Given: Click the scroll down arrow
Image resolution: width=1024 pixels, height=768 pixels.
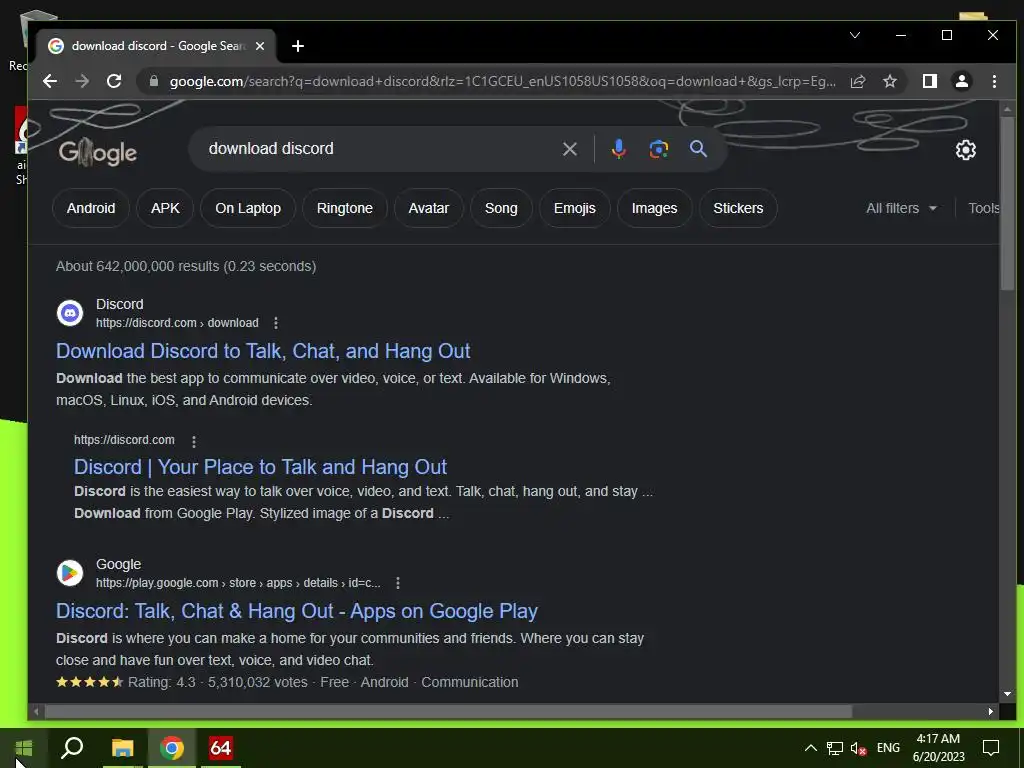Looking at the screenshot, I should pos(1007,694).
